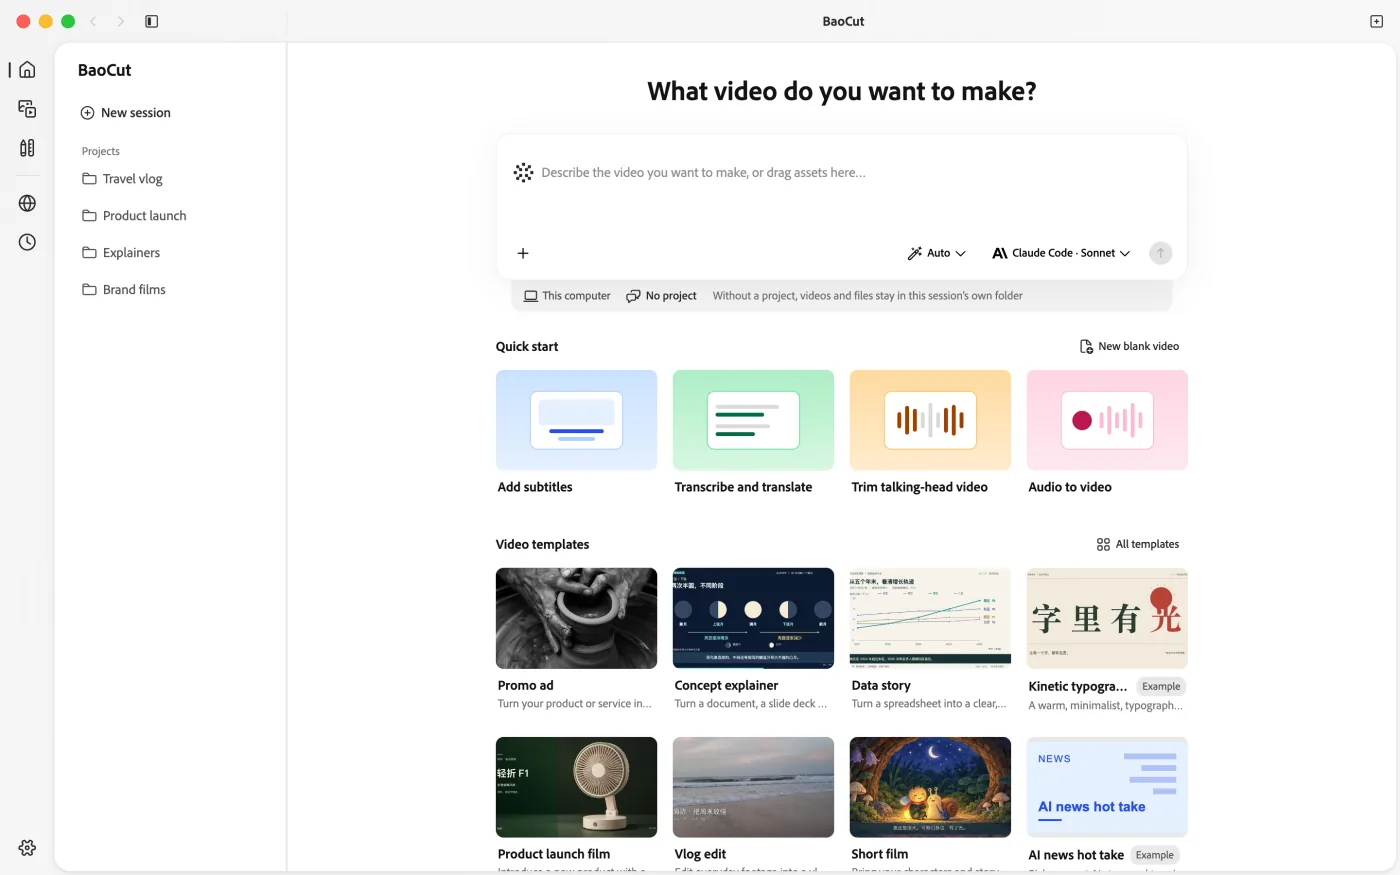Click the forward navigation arrow

[x=120, y=21]
